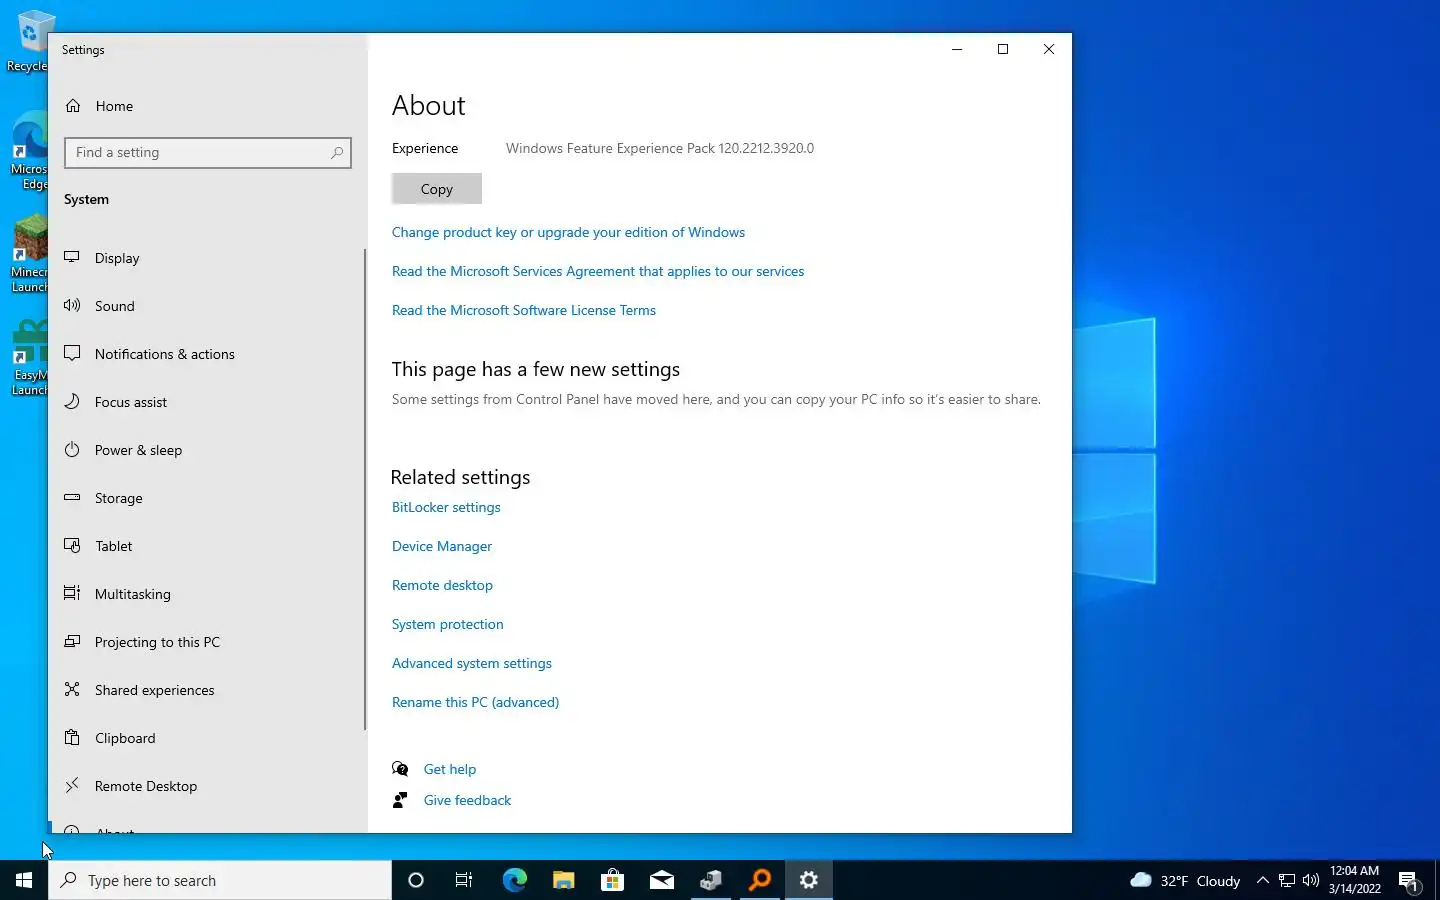Open the volume control in system tray
The height and width of the screenshot is (900, 1440).
pyautogui.click(x=1311, y=880)
